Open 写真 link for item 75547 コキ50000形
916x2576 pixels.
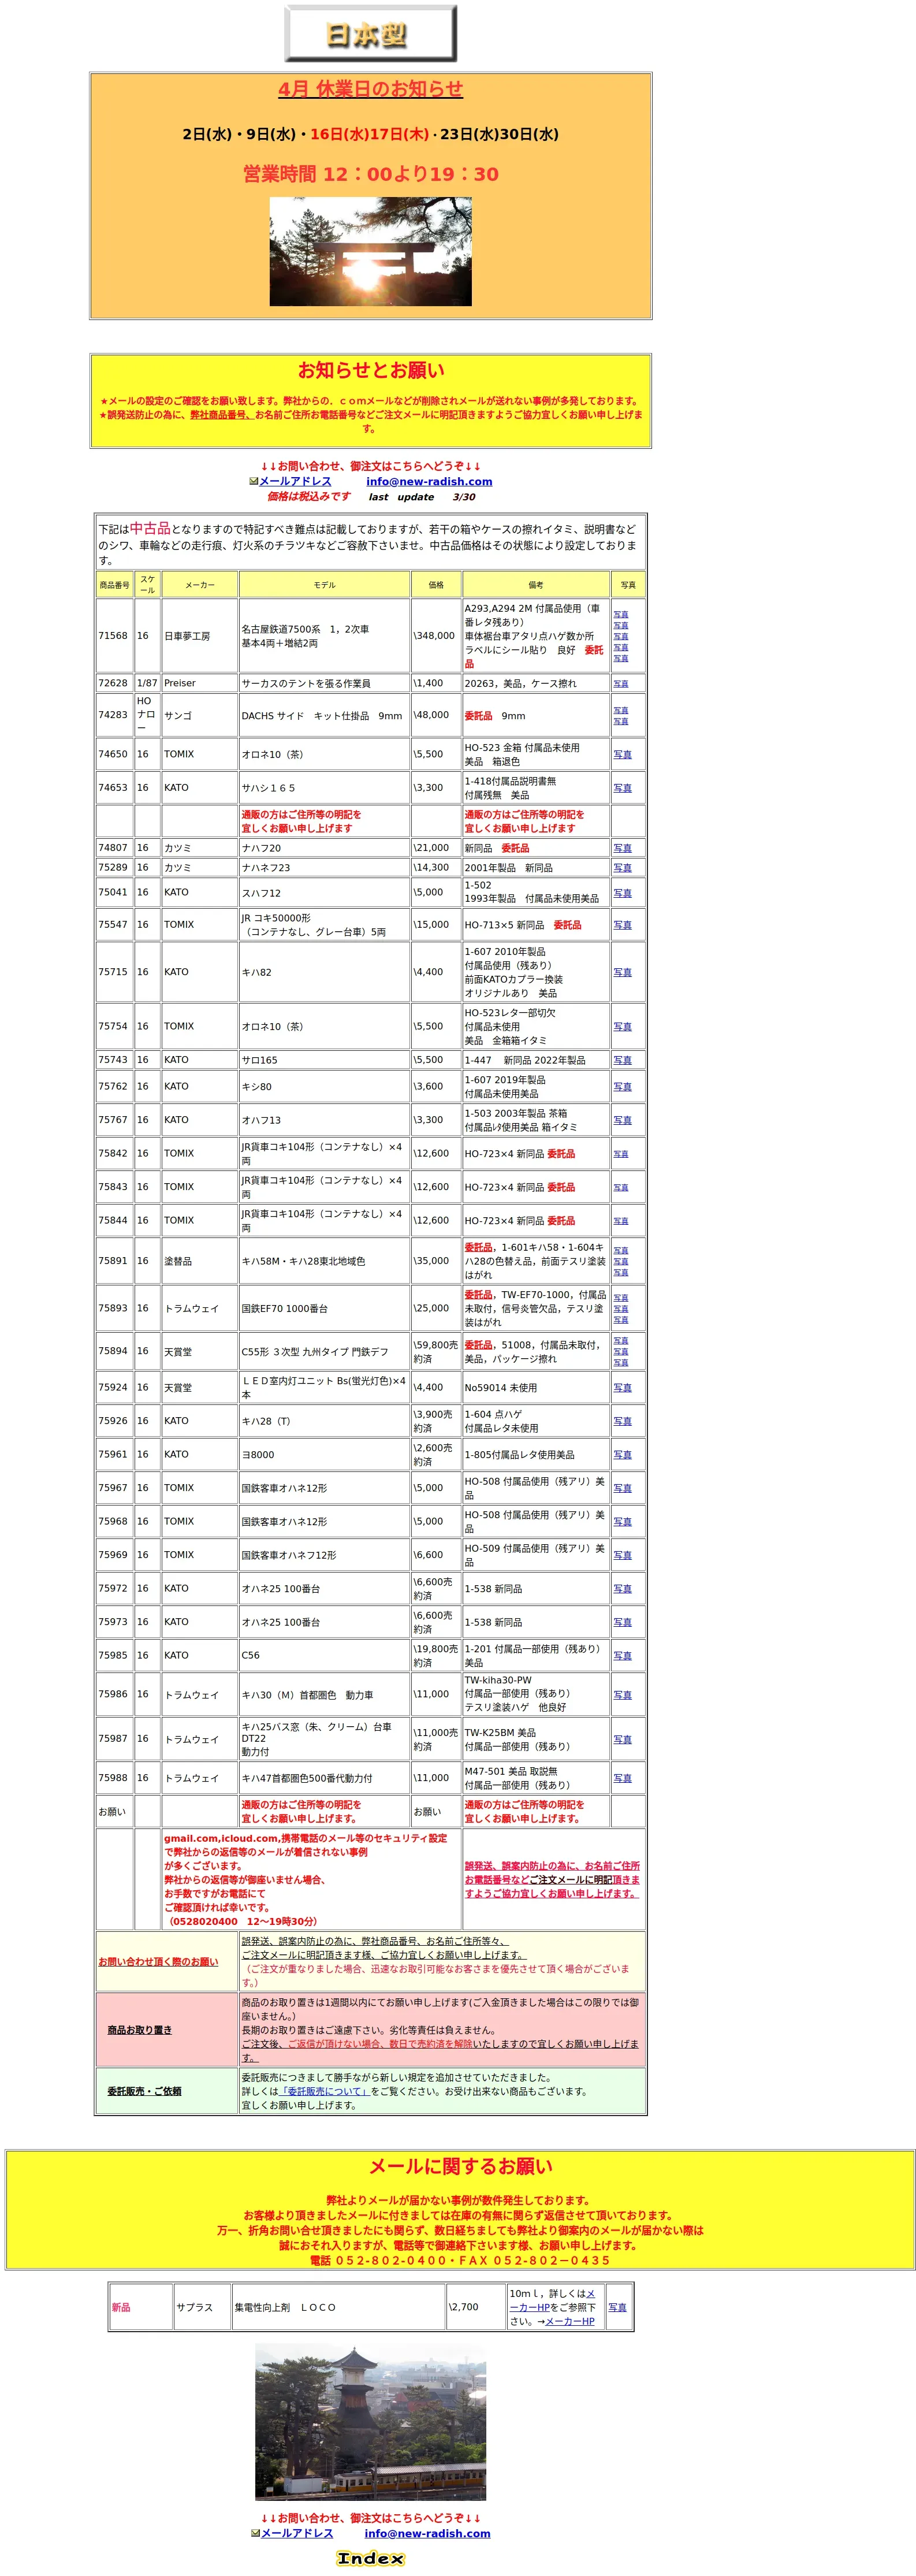[622, 925]
